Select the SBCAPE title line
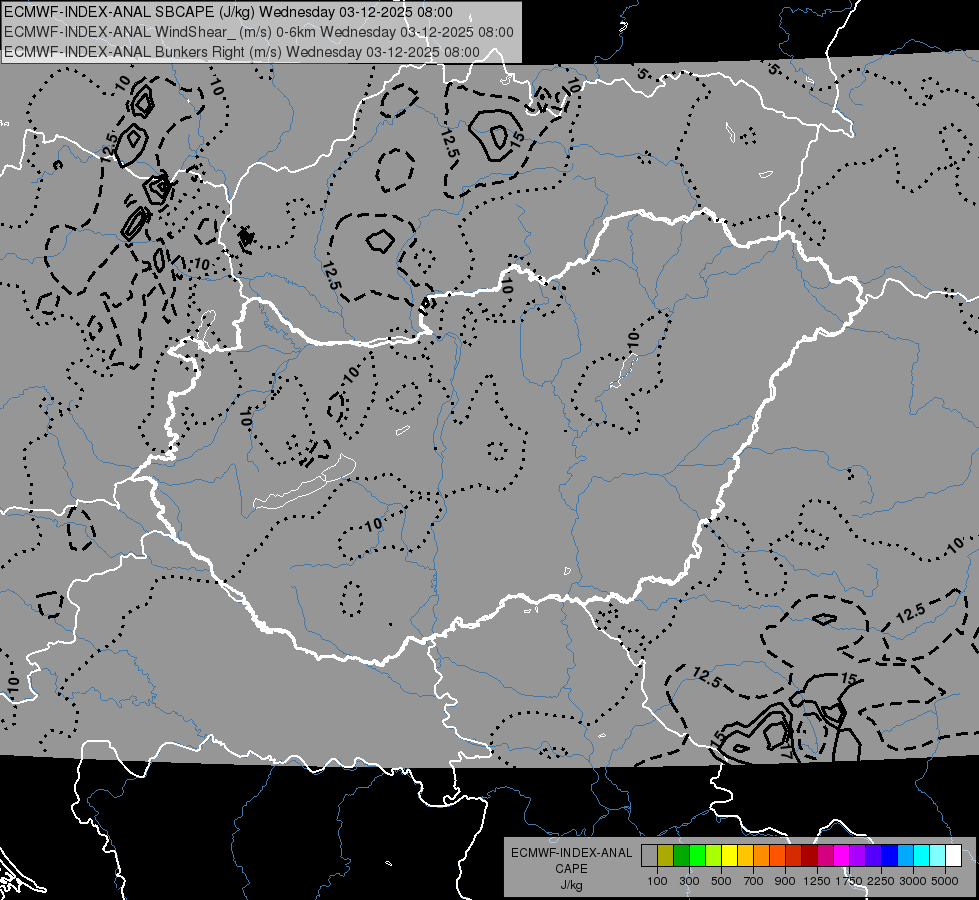Image resolution: width=979 pixels, height=900 pixels. click(x=229, y=12)
